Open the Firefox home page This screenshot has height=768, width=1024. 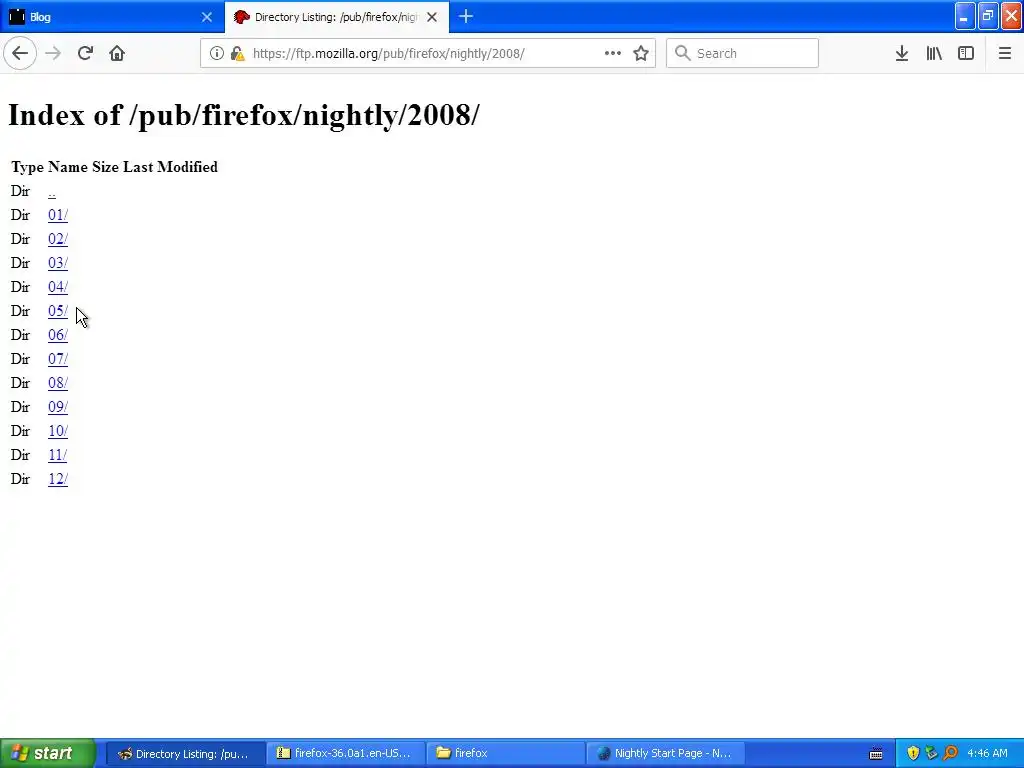pos(117,54)
